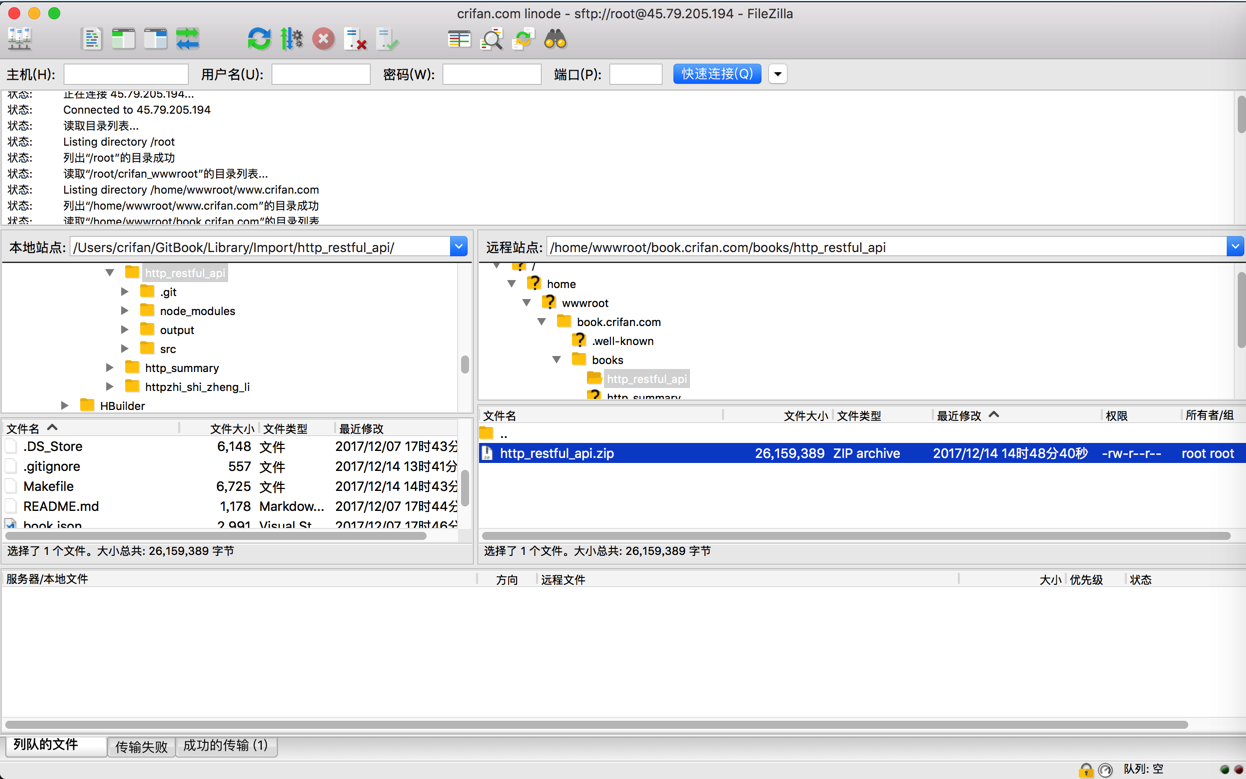Toggle directory comparison magnifier icon
This screenshot has width=1246, height=779.
(x=491, y=39)
